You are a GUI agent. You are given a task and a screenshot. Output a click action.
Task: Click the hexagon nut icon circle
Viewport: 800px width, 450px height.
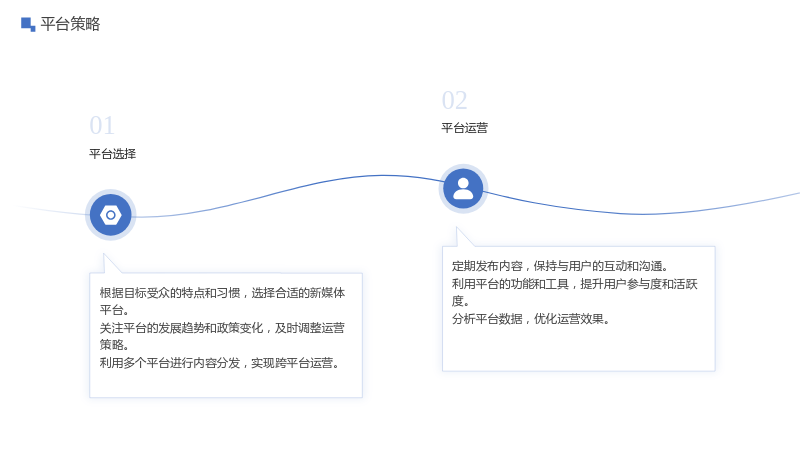point(111,215)
